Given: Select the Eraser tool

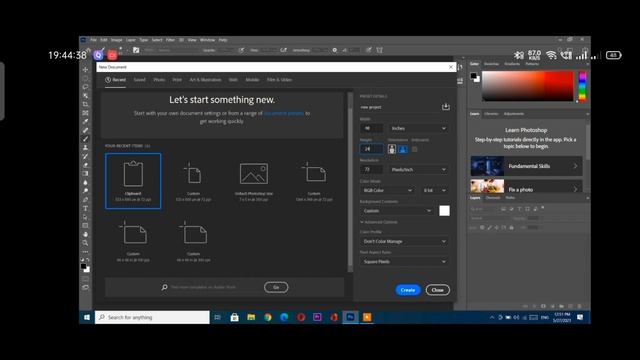Looking at the screenshot, I should tap(85, 165).
